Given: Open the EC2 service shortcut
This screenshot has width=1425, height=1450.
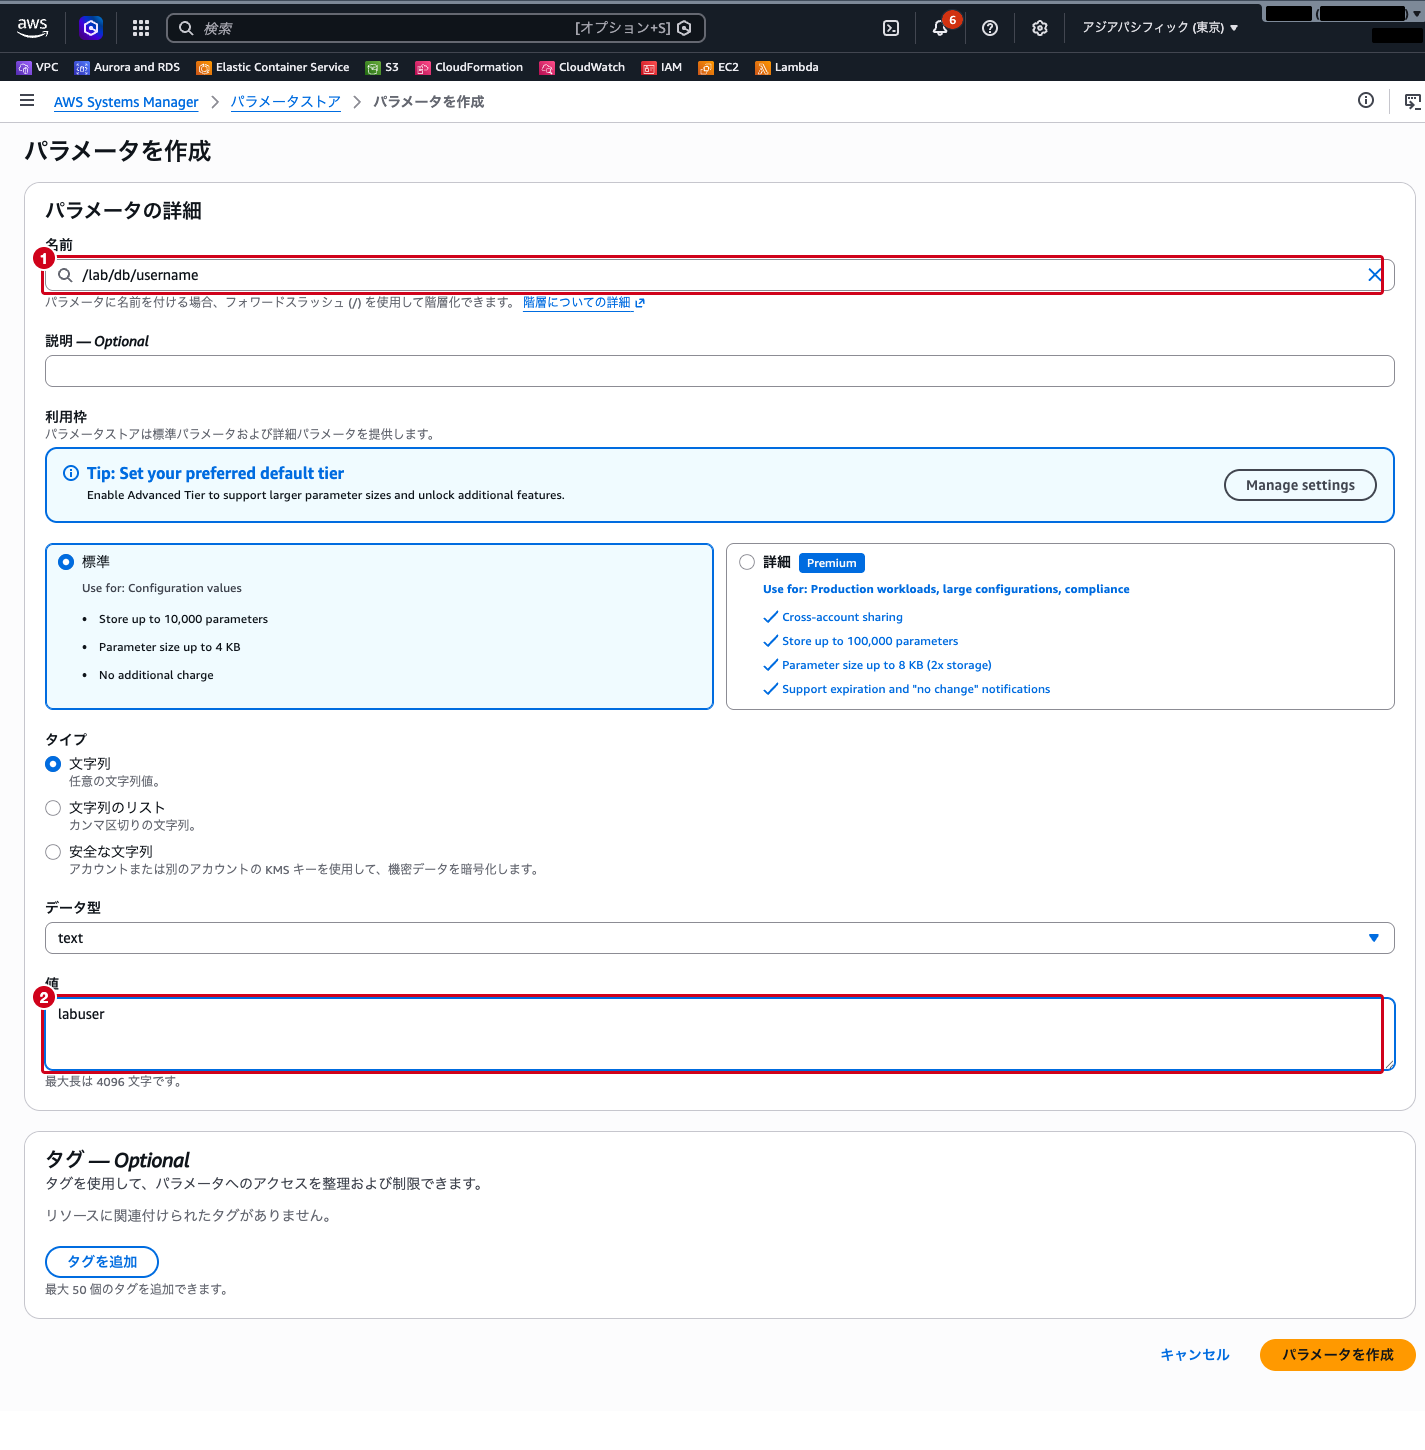Looking at the screenshot, I should pos(719,68).
